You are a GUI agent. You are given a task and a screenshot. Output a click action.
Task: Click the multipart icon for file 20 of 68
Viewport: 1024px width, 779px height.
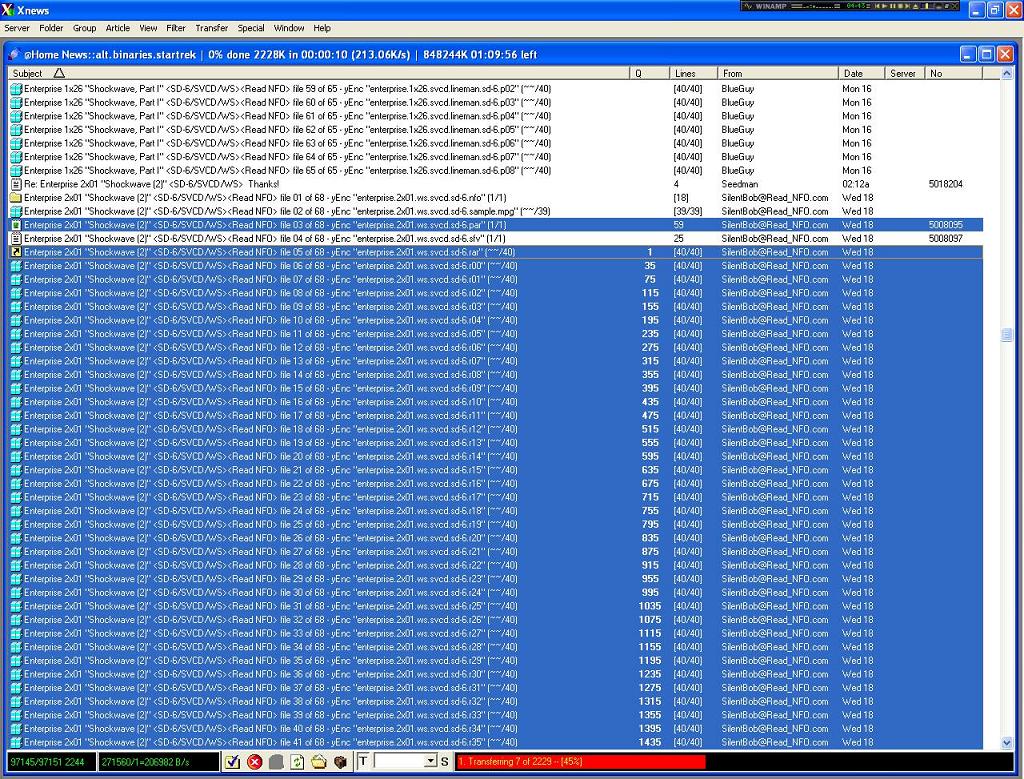point(16,456)
